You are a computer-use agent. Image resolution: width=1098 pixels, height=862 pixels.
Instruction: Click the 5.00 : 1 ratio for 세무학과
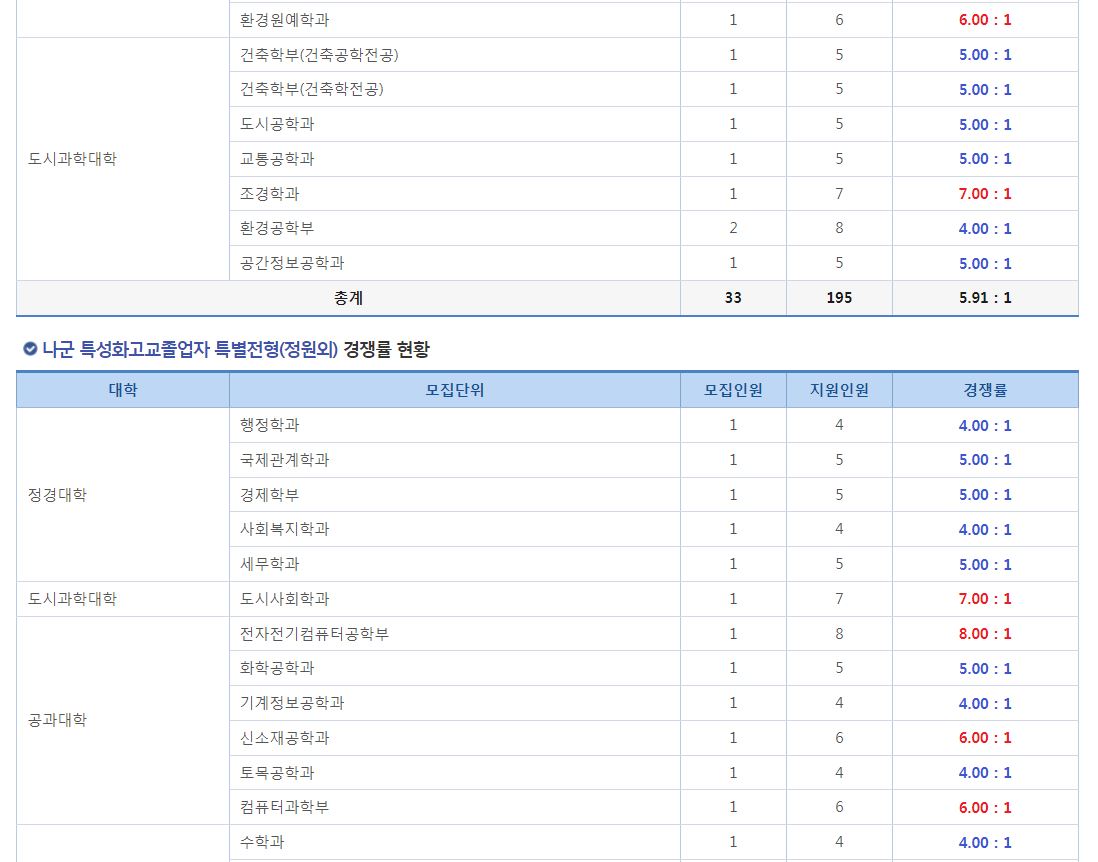[985, 564]
